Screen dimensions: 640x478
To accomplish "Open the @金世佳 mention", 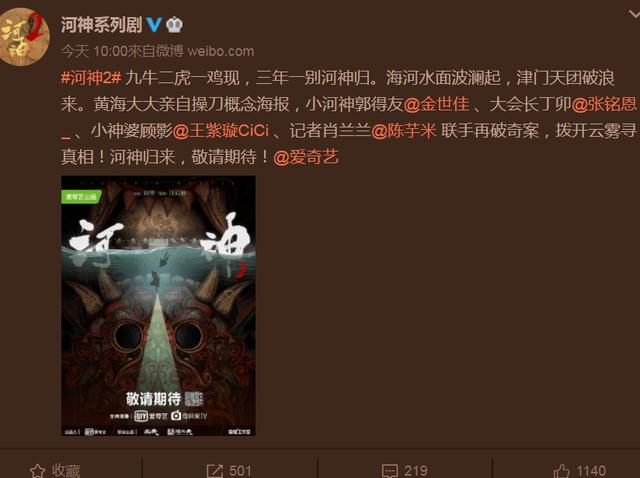I will pos(436,104).
